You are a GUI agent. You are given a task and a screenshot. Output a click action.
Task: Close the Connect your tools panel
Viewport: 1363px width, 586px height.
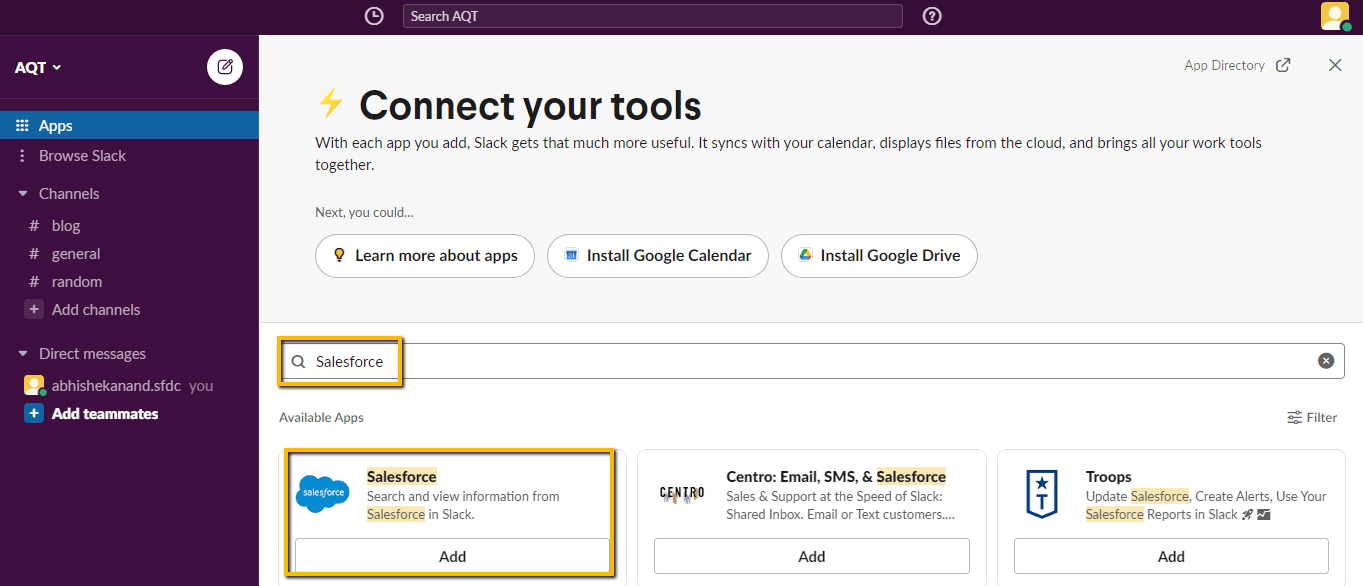point(1335,65)
